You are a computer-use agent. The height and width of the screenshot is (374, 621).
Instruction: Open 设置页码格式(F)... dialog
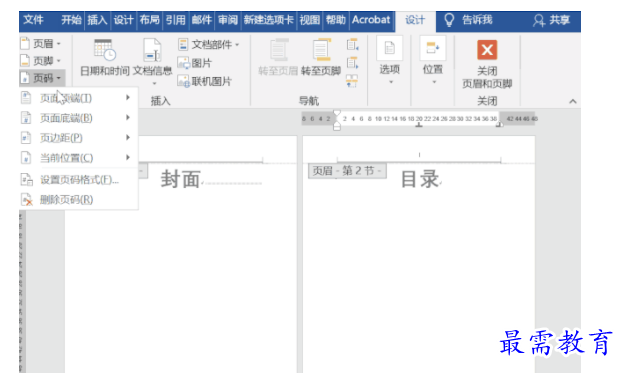pyautogui.click(x=78, y=180)
